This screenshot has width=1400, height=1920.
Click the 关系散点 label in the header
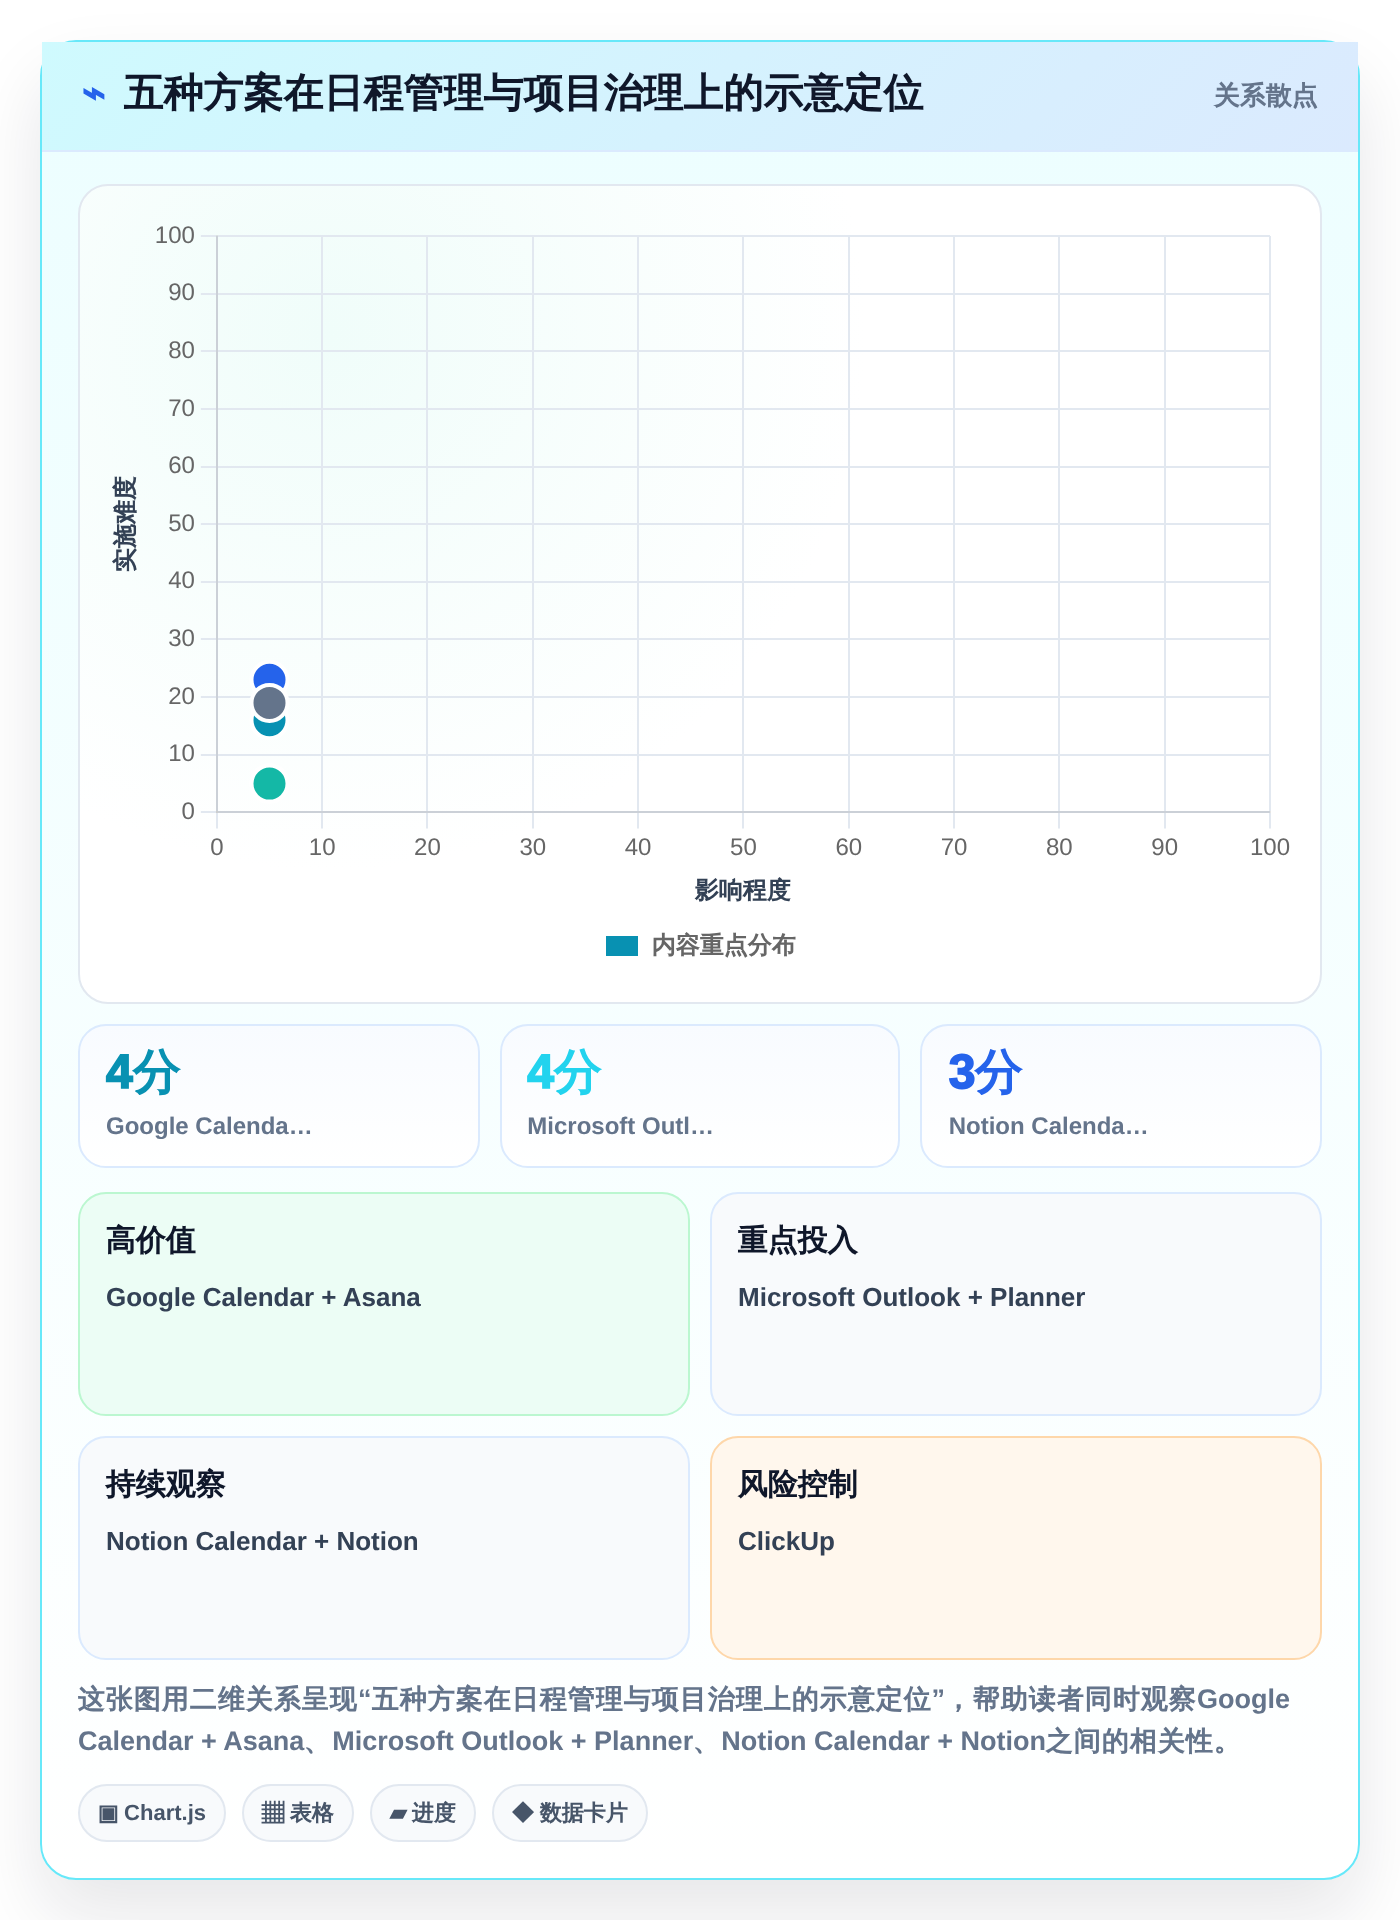pos(1265,96)
